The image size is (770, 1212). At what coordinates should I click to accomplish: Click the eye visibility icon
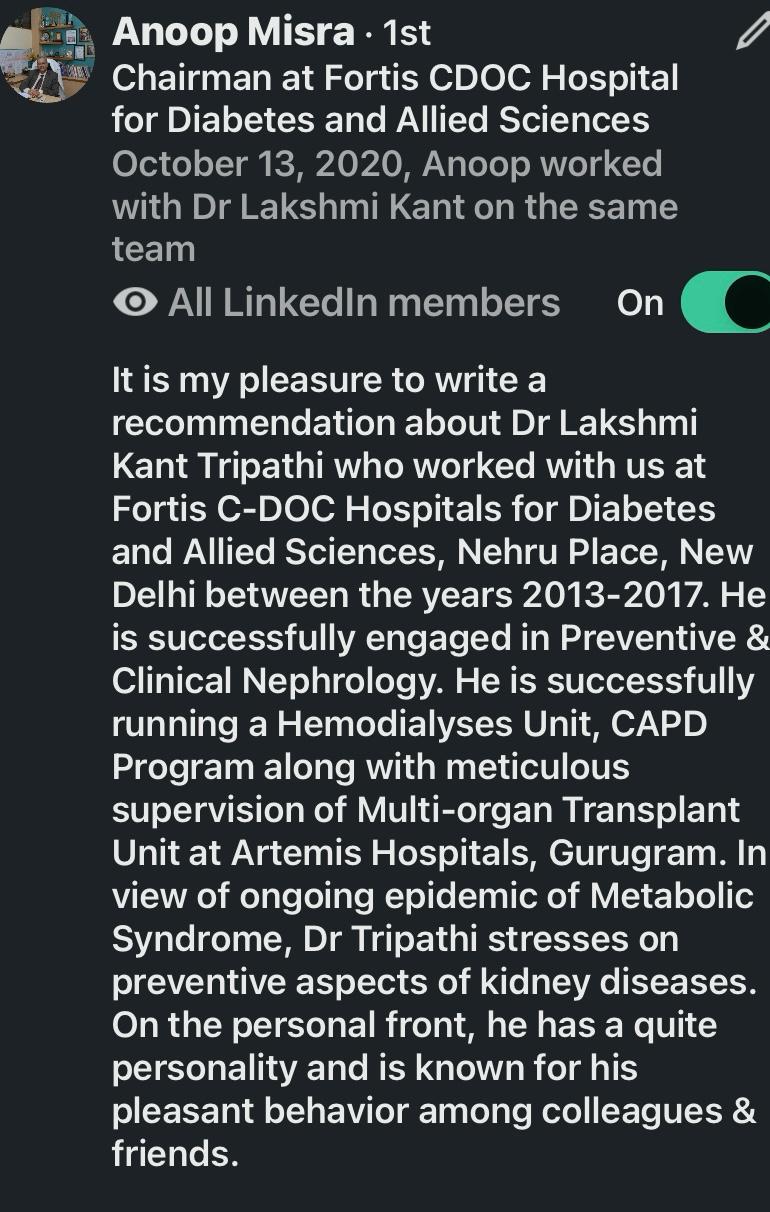(x=135, y=302)
